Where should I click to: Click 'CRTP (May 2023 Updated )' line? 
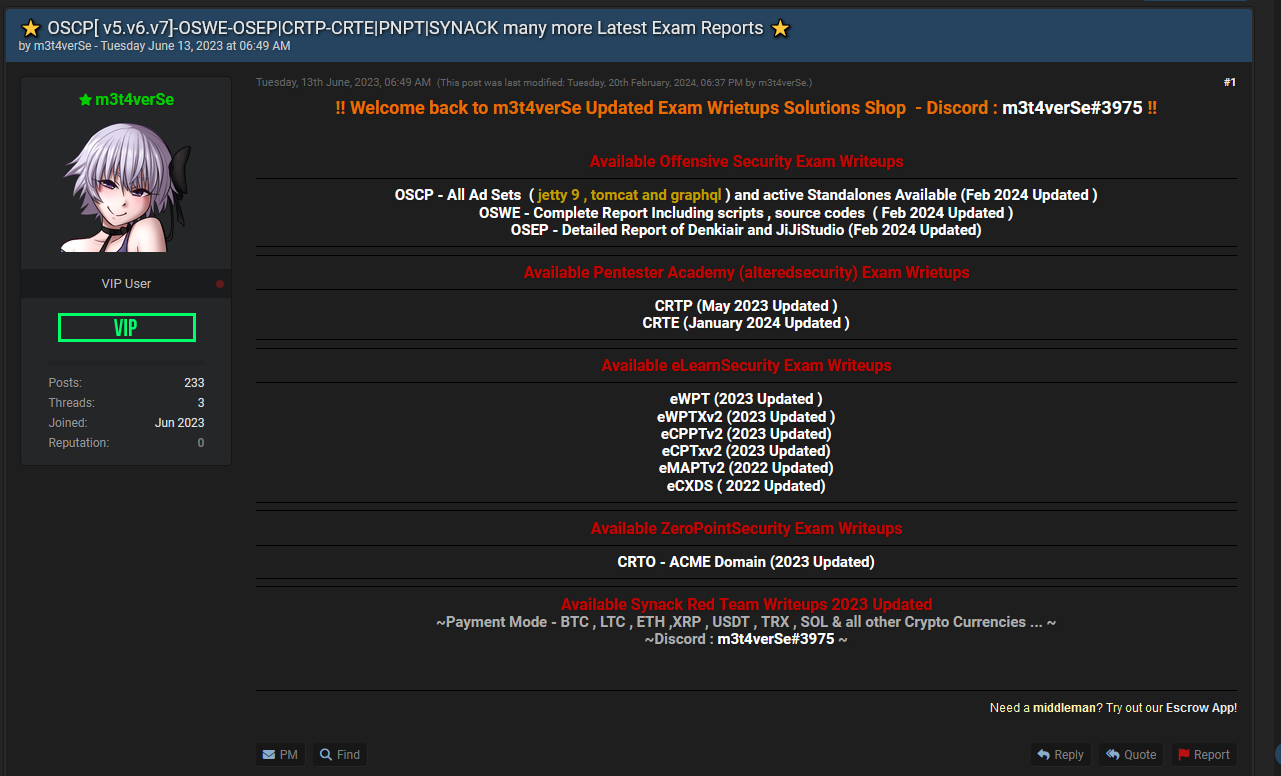pyautogui.click(x=746, y=305)
